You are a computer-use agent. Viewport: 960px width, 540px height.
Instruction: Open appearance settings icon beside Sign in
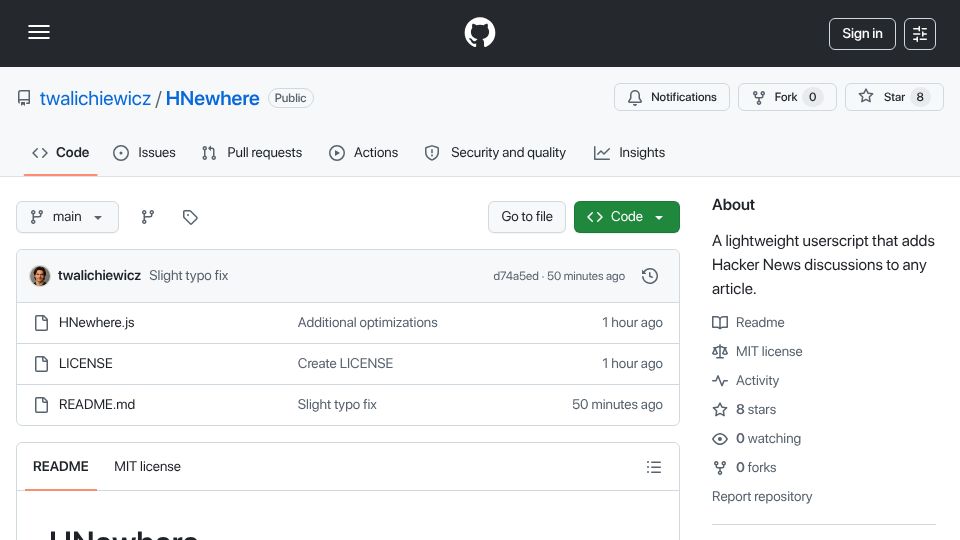point(920,34)
